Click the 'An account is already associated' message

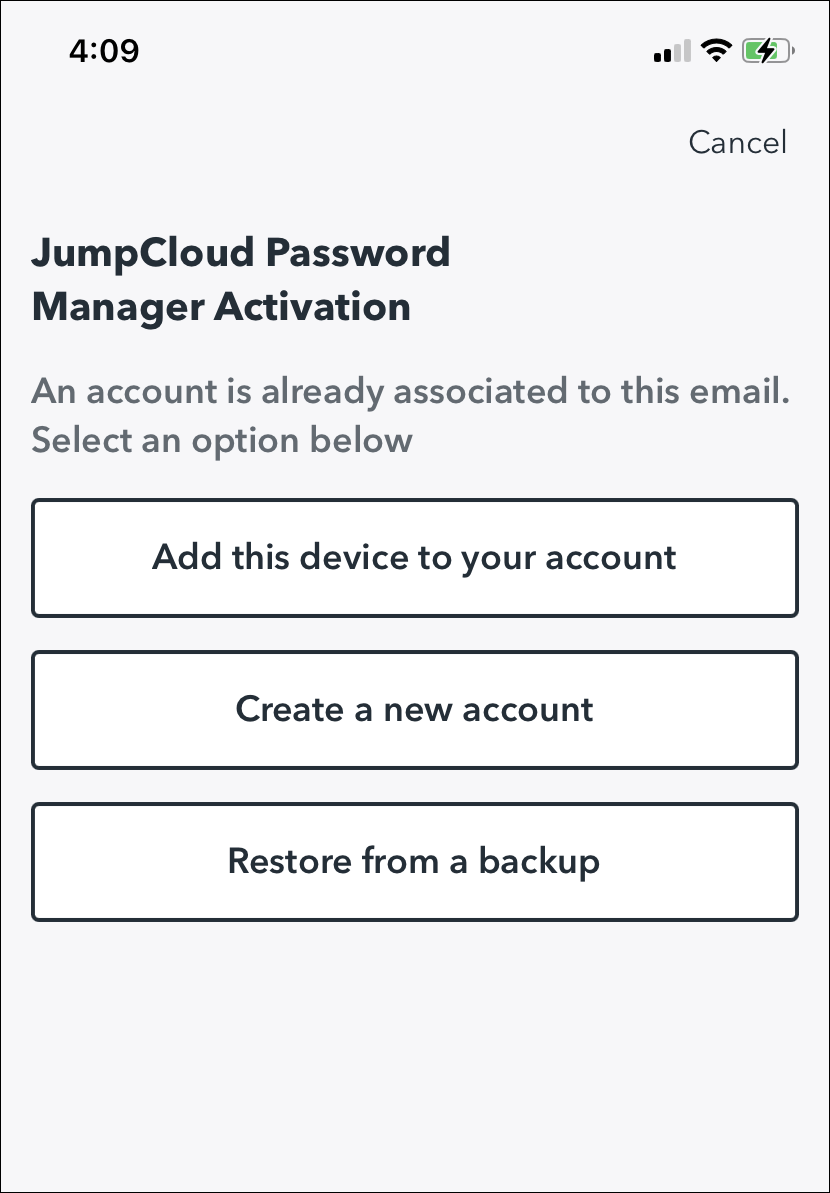click(x=411, y=390)
